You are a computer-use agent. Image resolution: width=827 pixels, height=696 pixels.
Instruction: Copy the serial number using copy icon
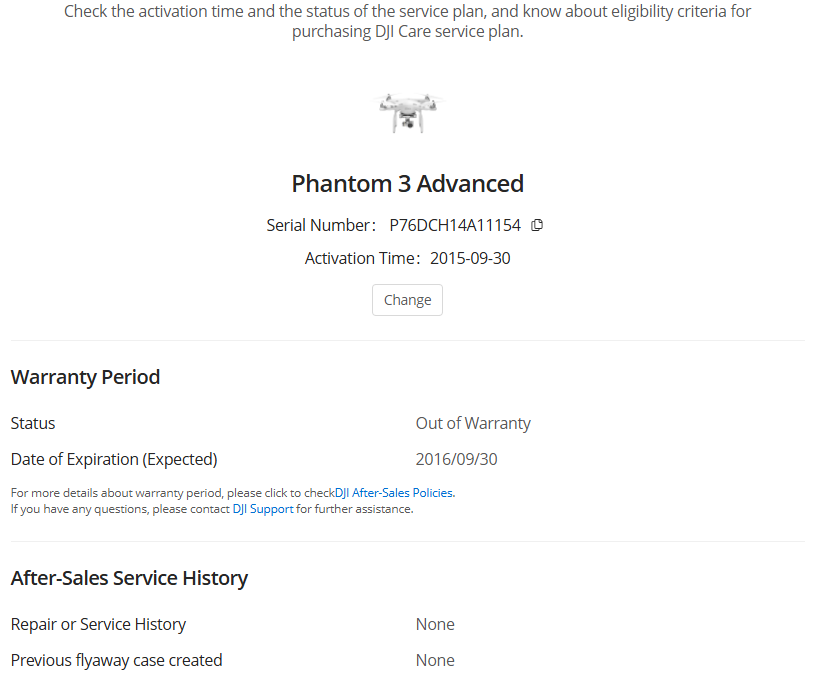(x=537, y=225)
